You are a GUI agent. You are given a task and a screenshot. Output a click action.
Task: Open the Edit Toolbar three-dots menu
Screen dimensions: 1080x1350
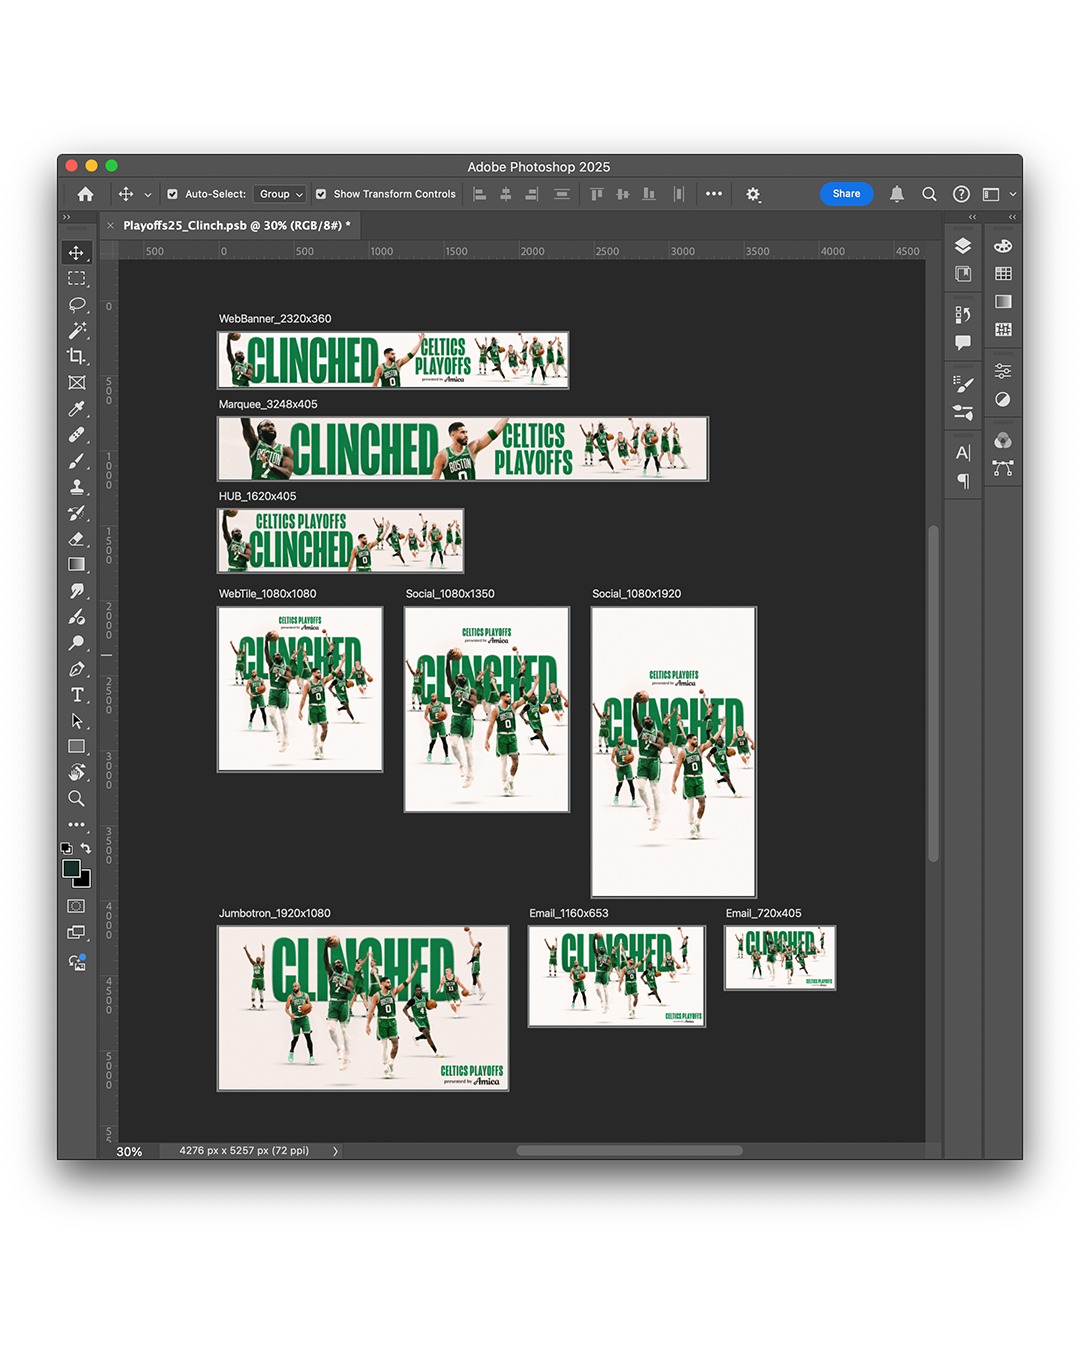point(76,825)
